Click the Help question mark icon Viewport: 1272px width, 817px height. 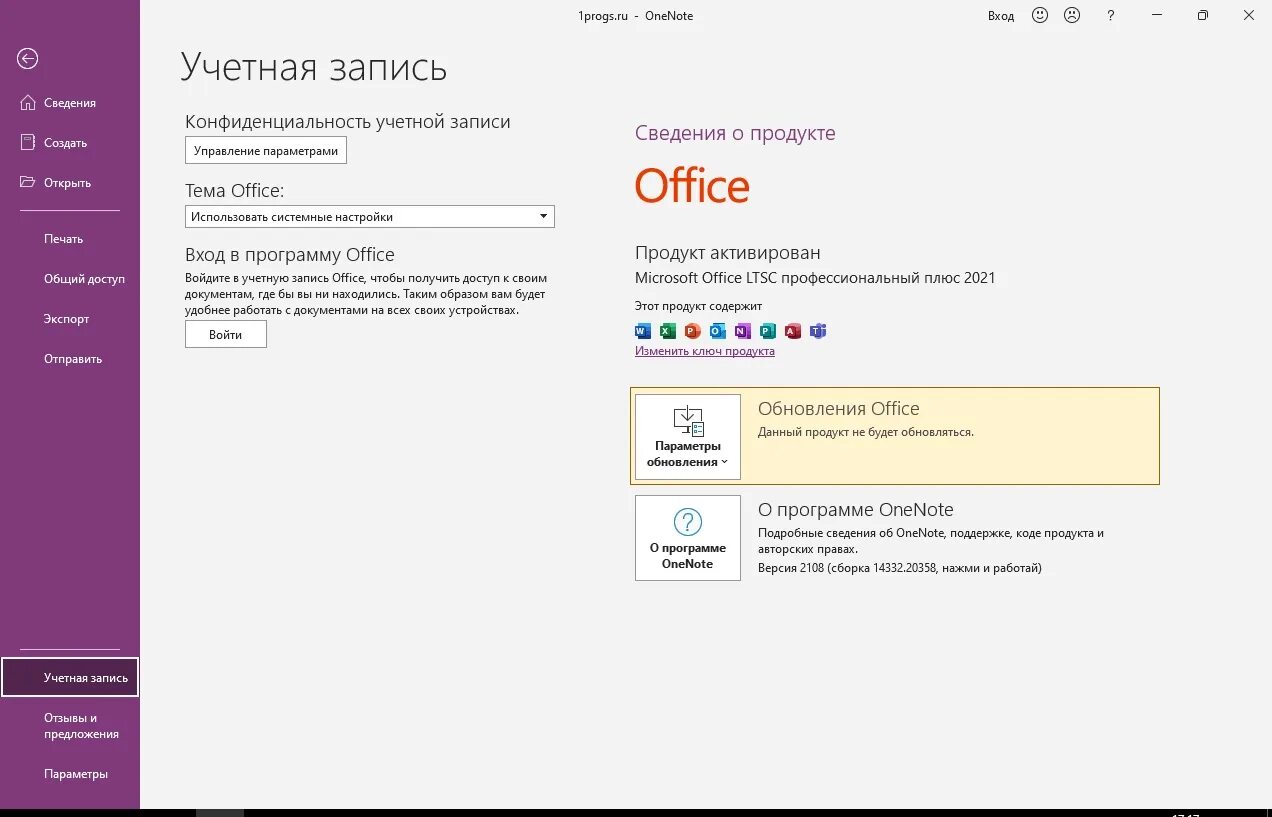1110,15
